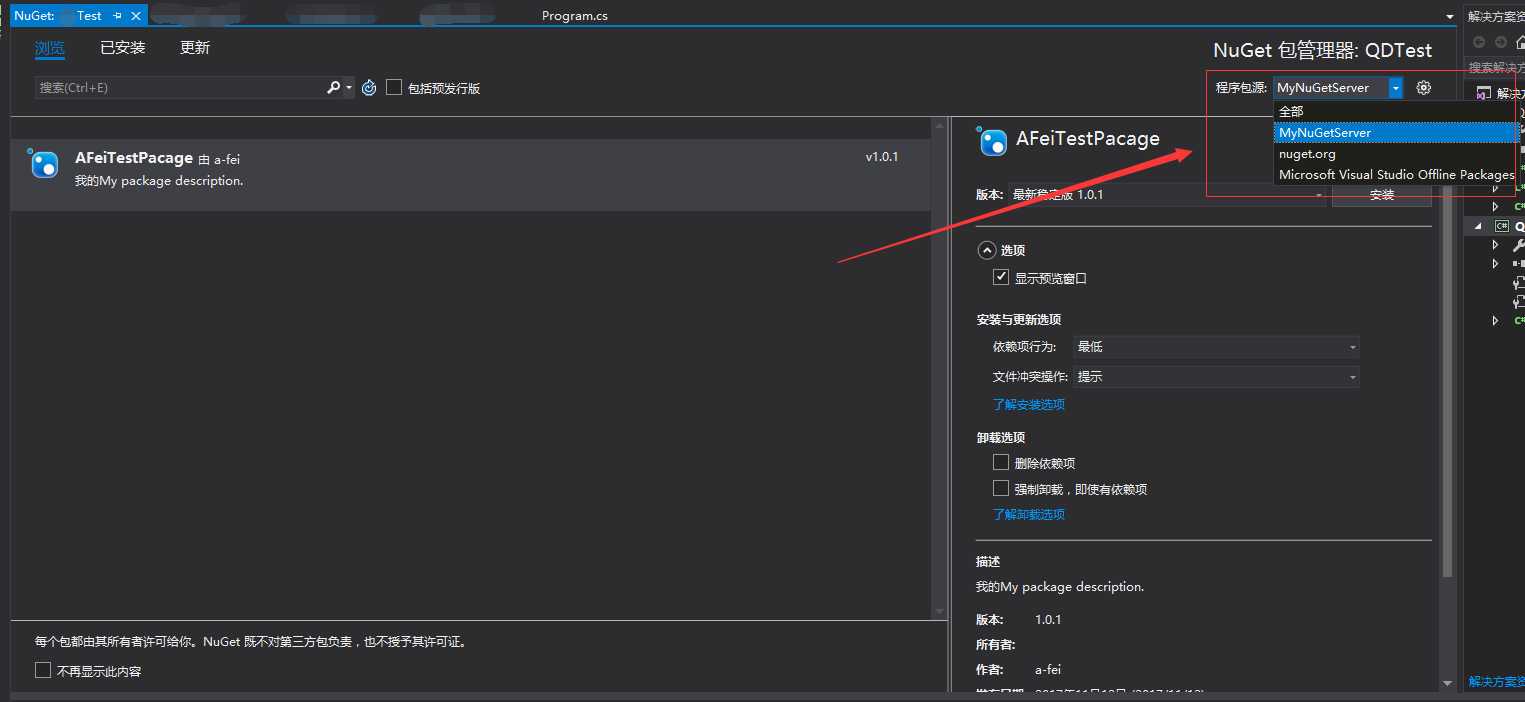
Task: Choose MyNuGetServer in the source list
Action: pos(1396,132)
